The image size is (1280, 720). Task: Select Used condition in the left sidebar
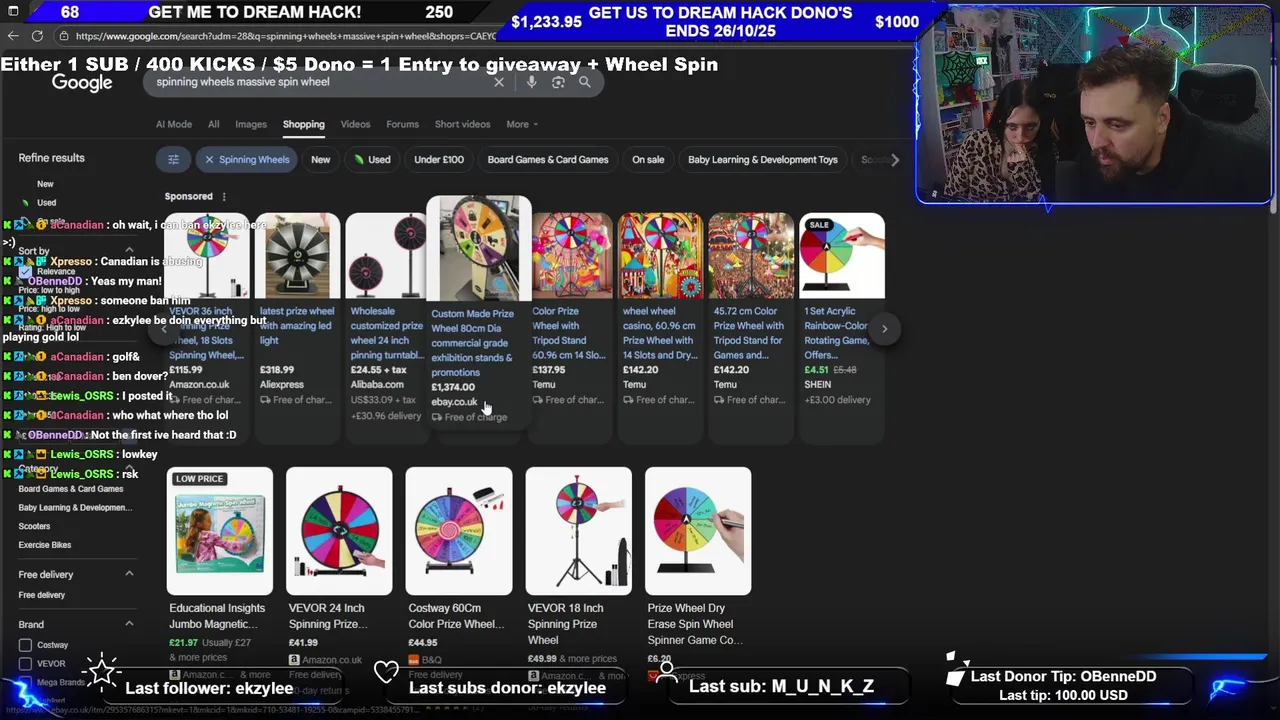(x=46, y=203)
